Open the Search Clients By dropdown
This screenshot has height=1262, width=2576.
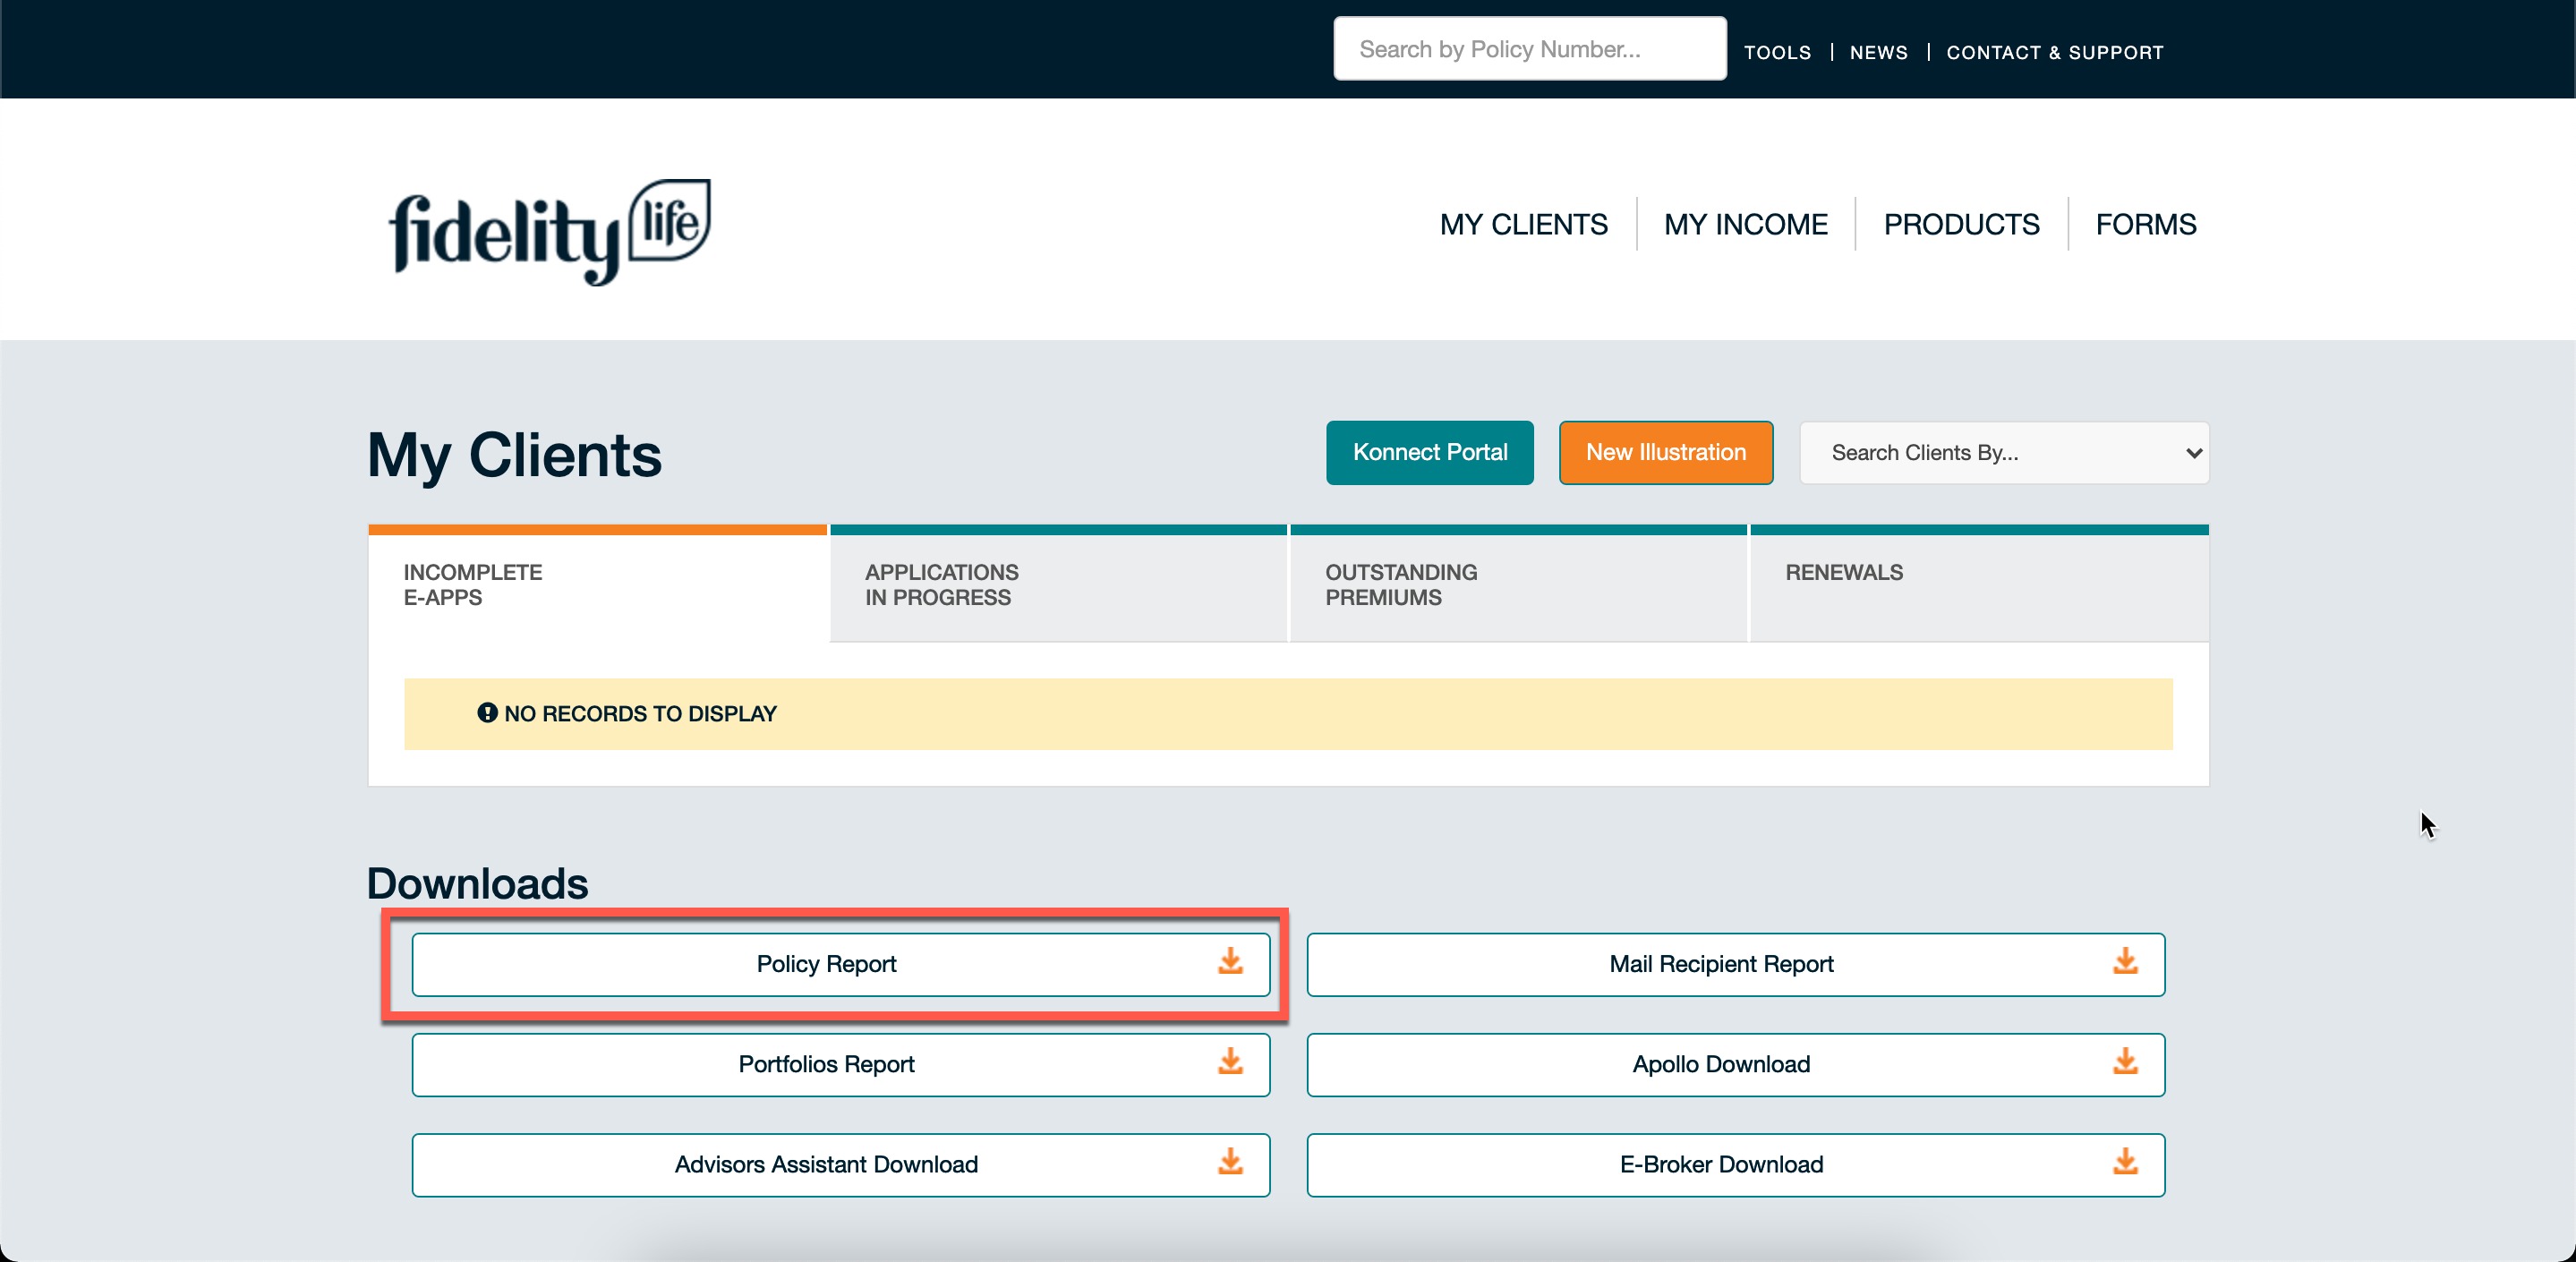[x=2004, y=453]
